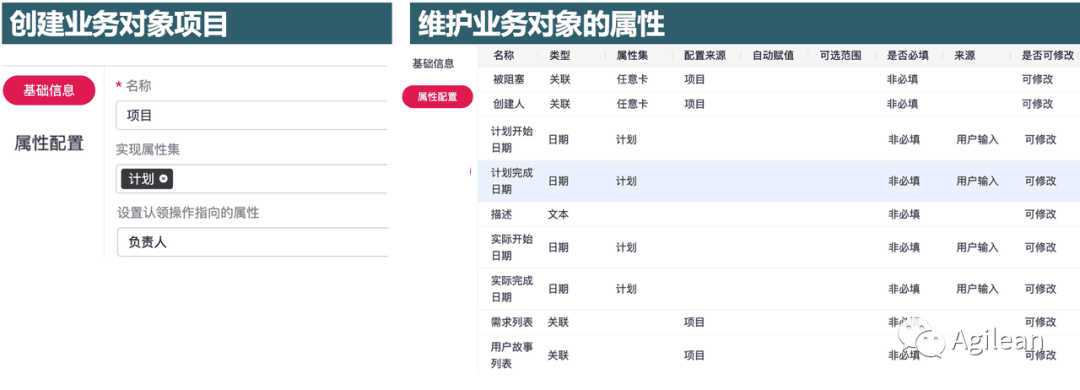Click the 实现属性集 tag field

pyautogui.click(x=252, y=178)
